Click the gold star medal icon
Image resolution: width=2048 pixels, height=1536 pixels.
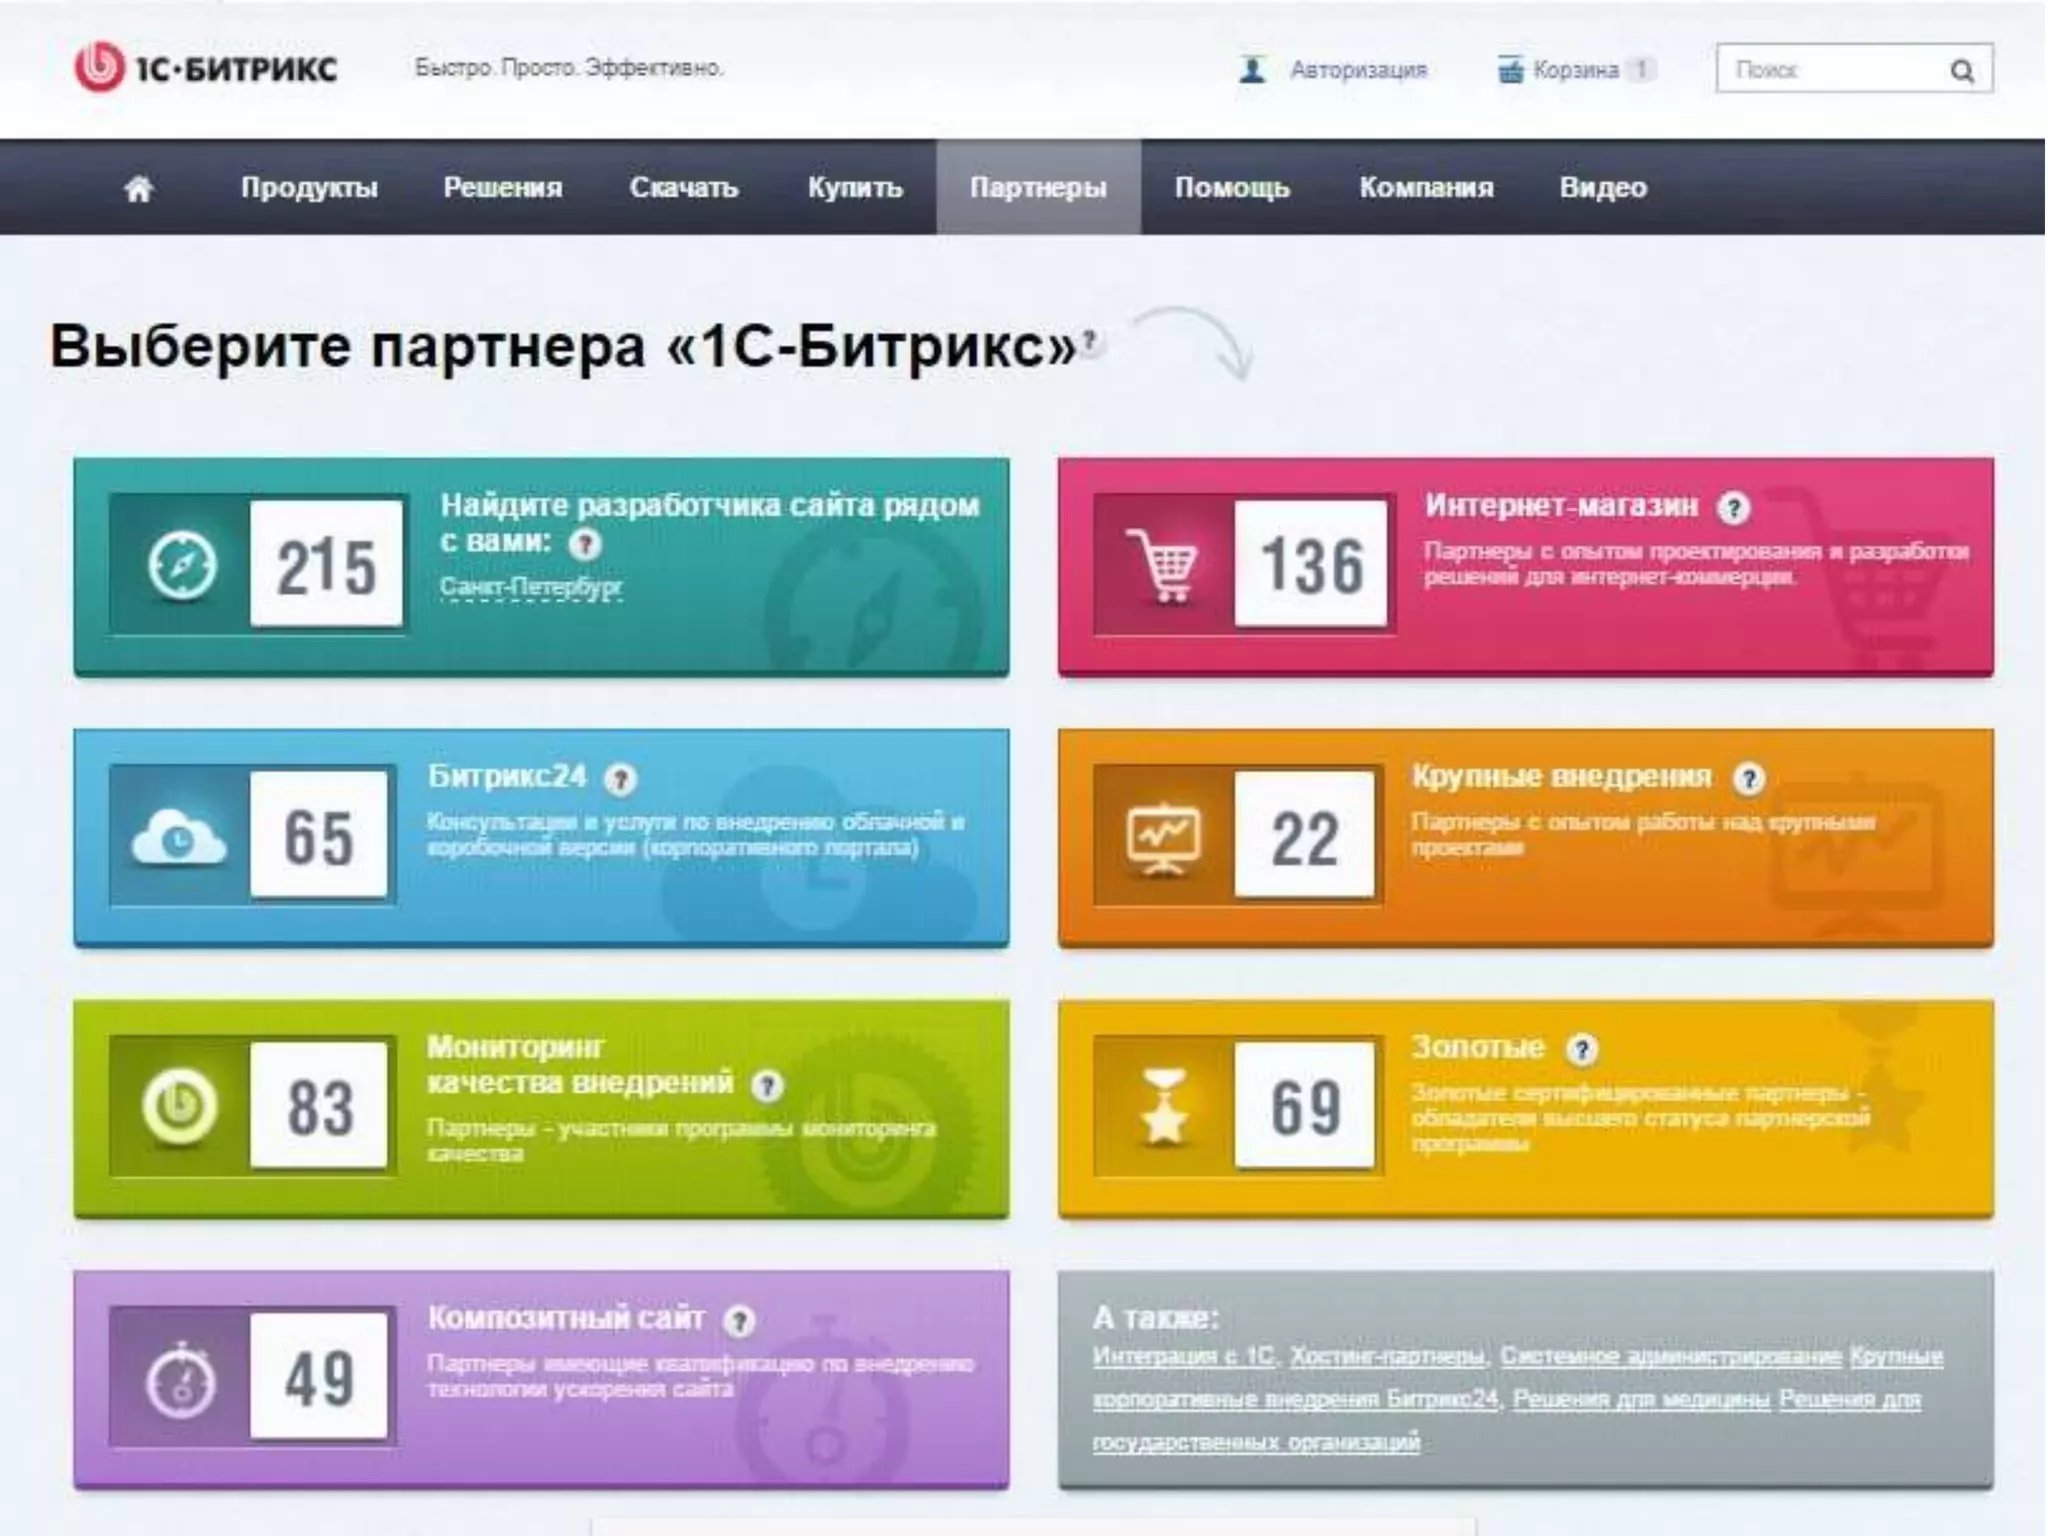pos(1164,1107)
